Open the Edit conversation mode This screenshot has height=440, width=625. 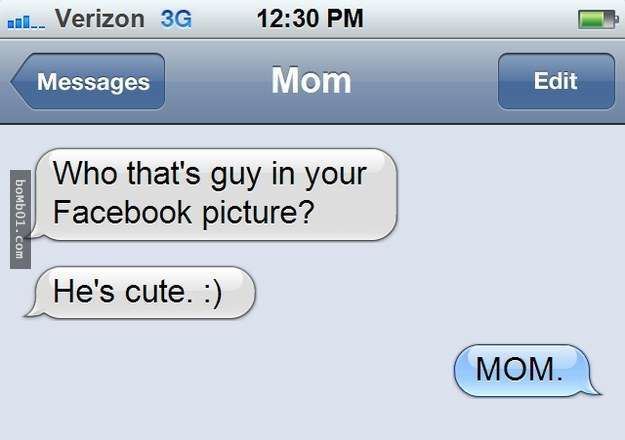(x=556, y=81)
